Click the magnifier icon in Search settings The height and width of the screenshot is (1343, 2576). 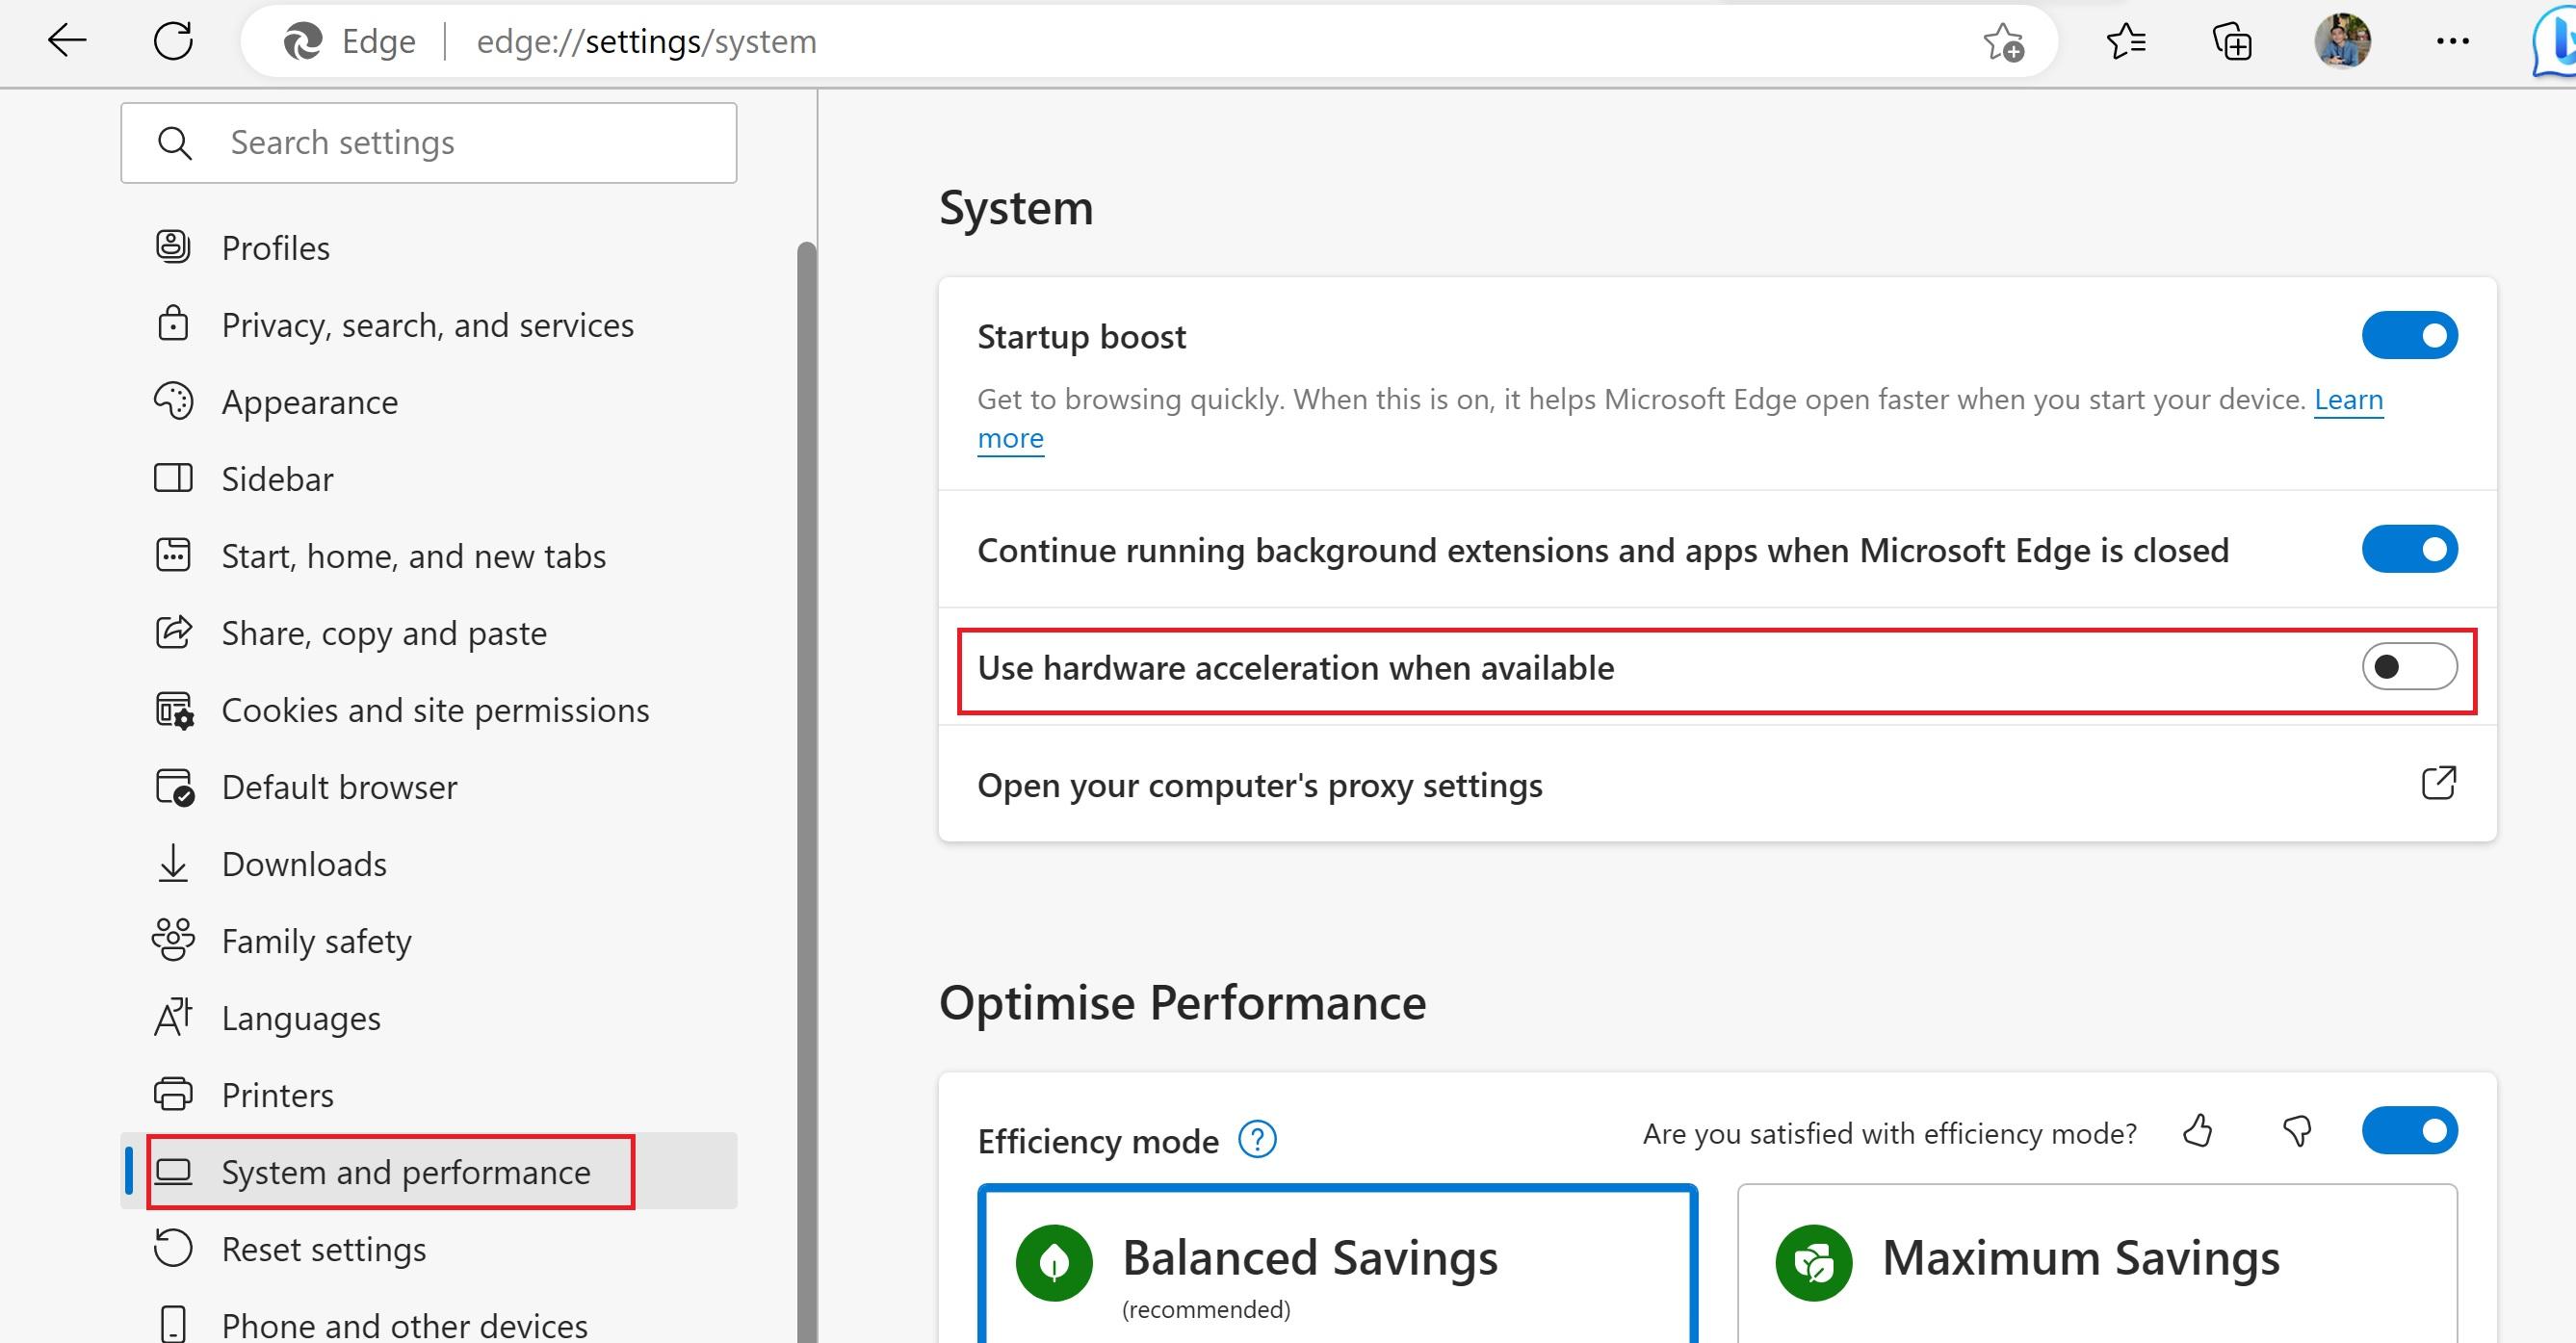[x=175, y=143]
